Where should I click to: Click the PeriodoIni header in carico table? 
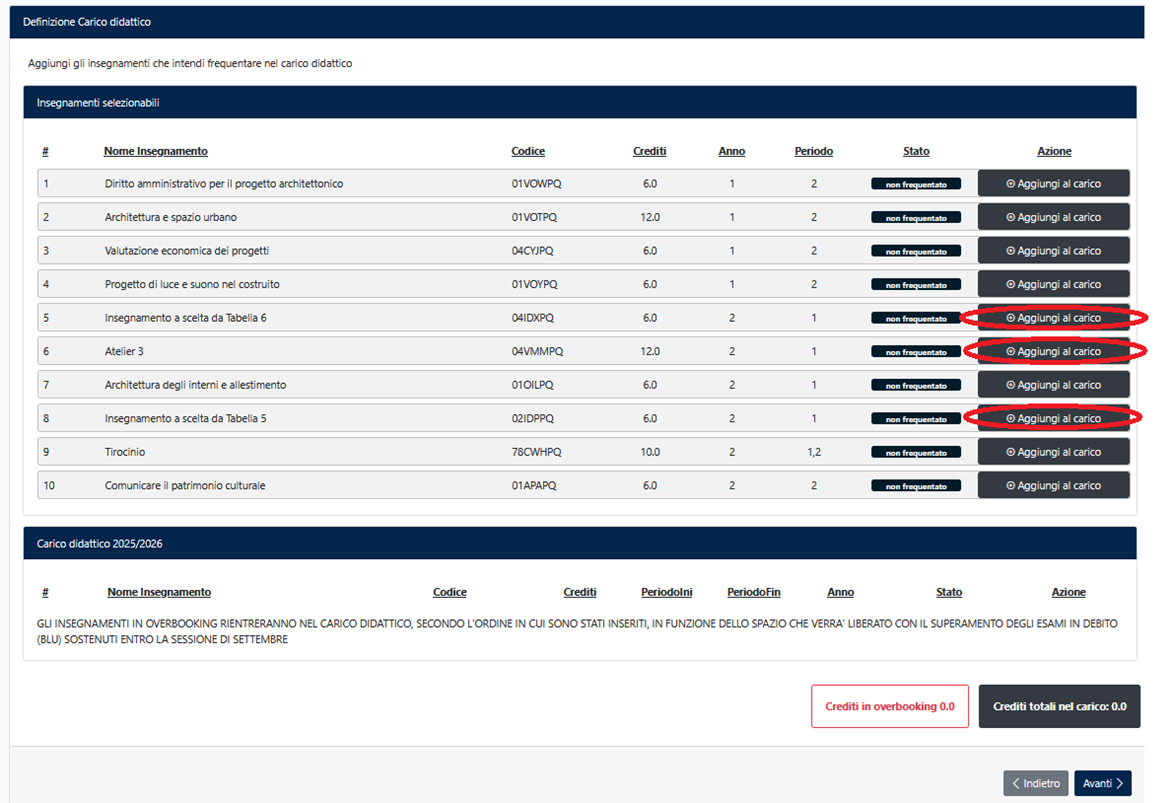[666, 592]
